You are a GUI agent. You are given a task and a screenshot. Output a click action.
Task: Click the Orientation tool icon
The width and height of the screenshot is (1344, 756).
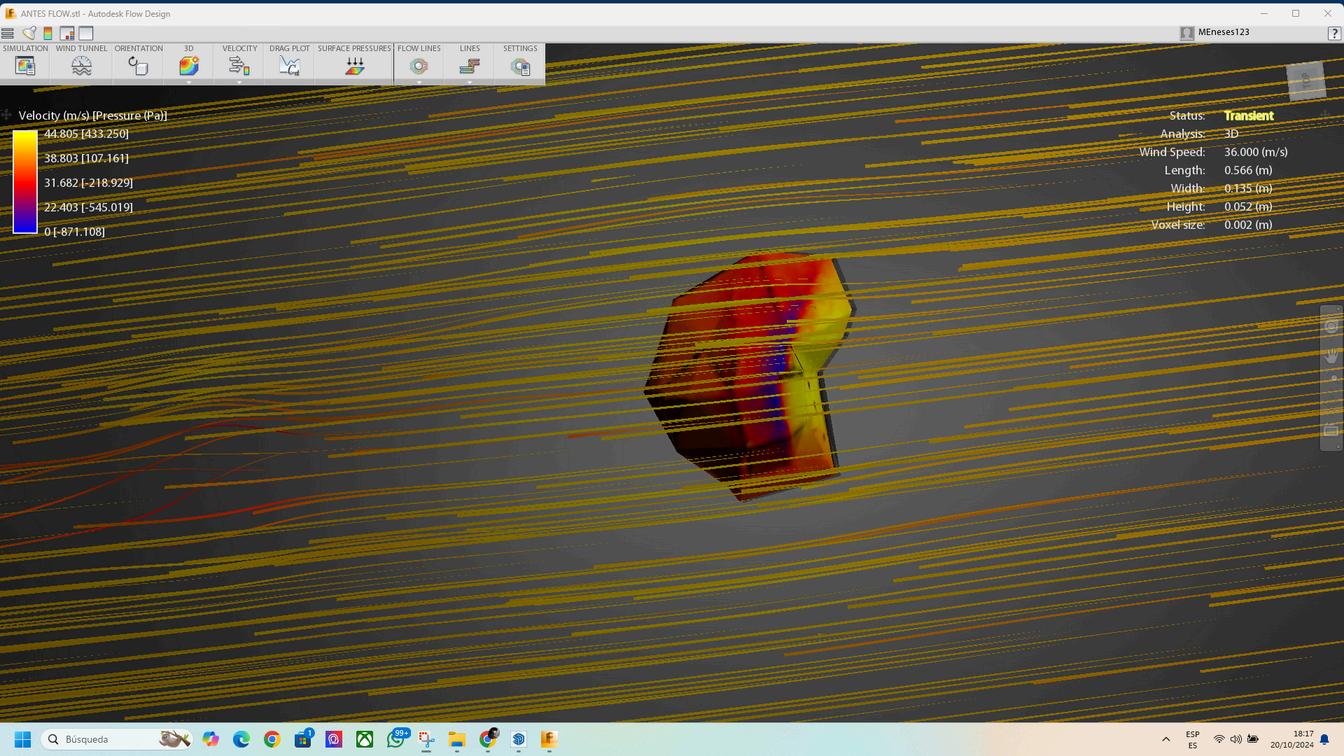point(138,66)
